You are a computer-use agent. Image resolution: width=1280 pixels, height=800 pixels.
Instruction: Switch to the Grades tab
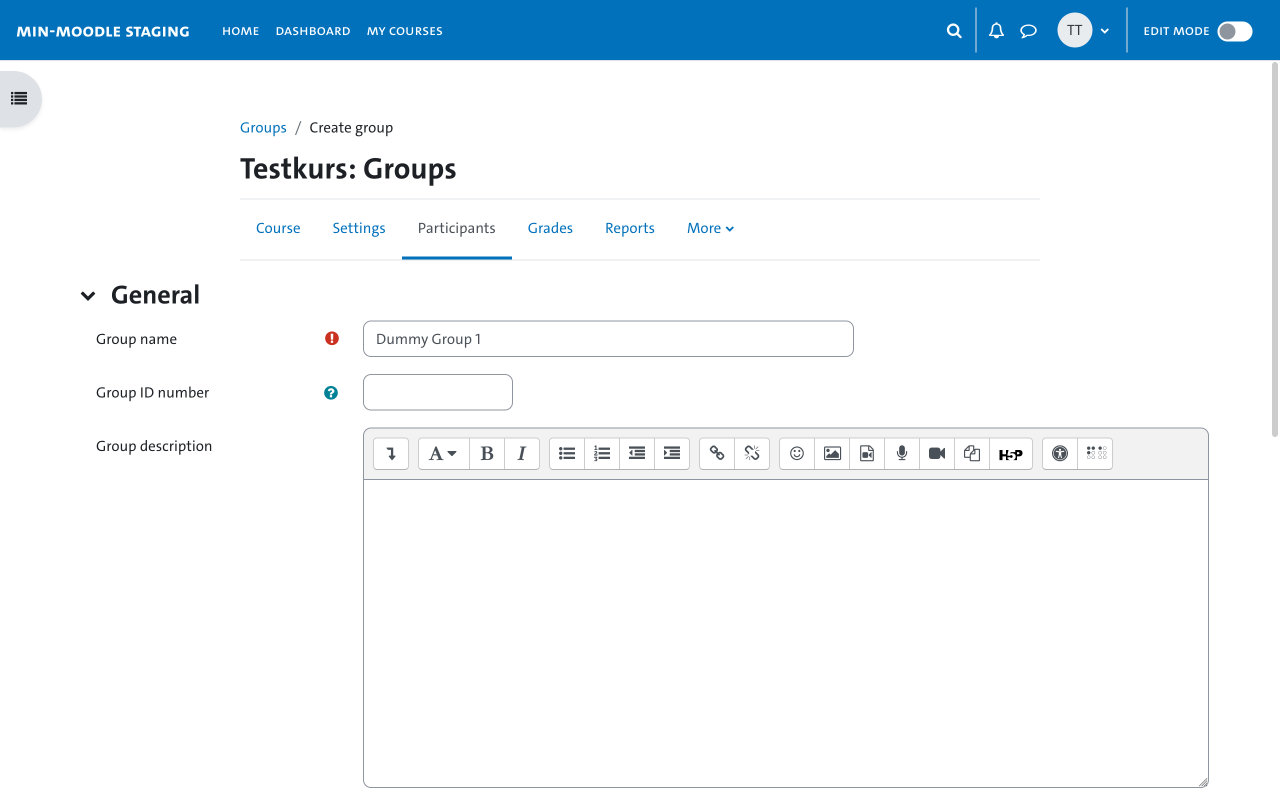pyautogui.click(x=550, y=228)
